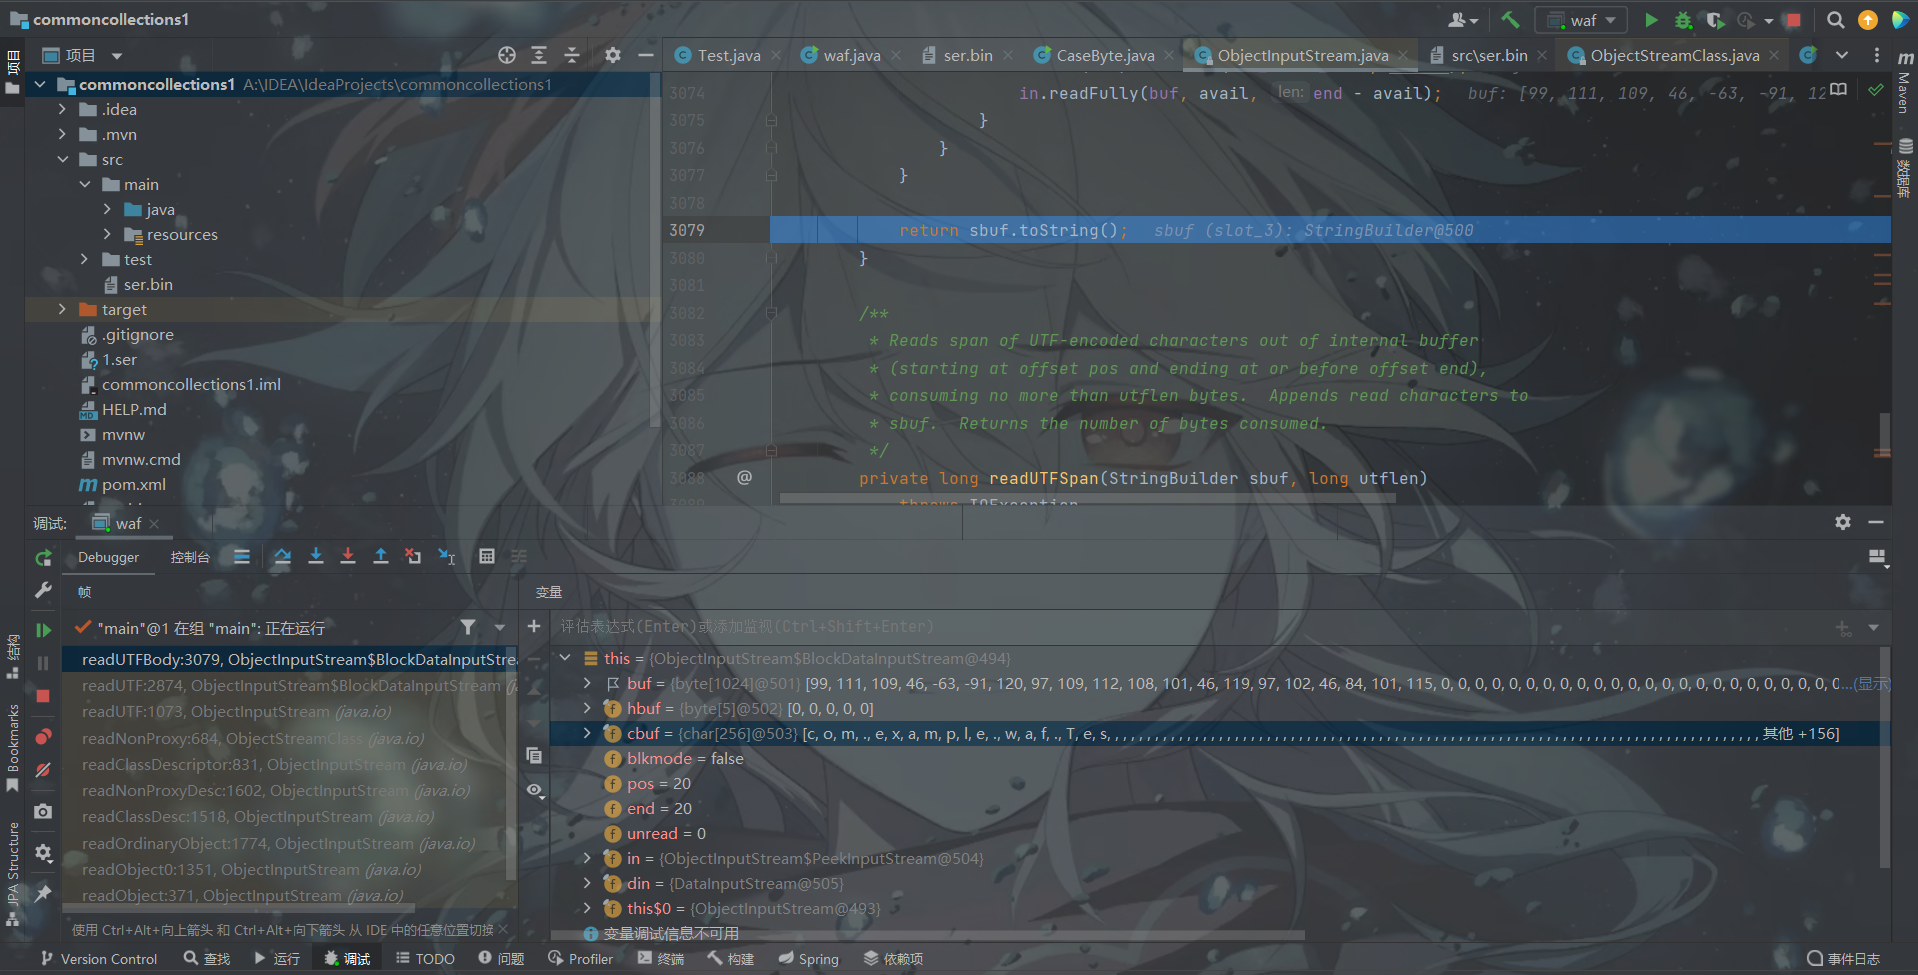The height and width of the screenshot is (975, 1918).
Task: Click the copy icon in the Variables side toolbar
Action: (534, 756)
